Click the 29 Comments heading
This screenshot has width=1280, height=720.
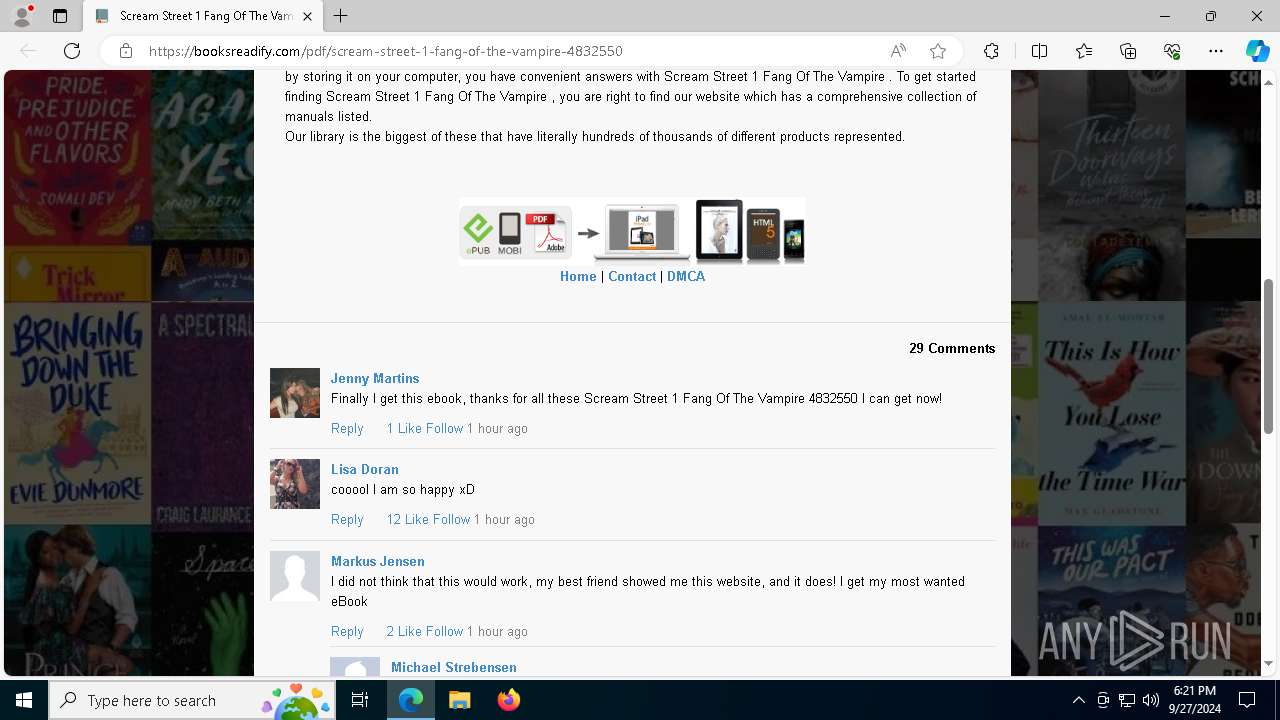[952, 348]
